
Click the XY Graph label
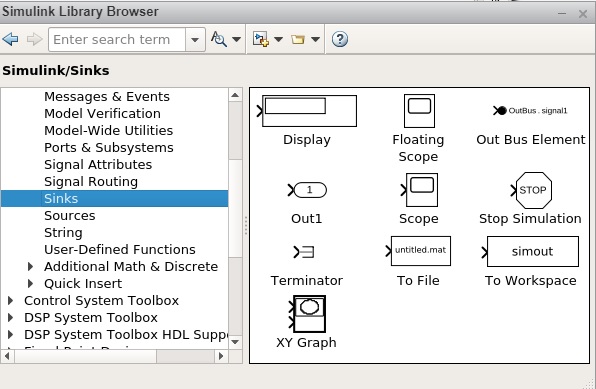click(x=306, y=343)
